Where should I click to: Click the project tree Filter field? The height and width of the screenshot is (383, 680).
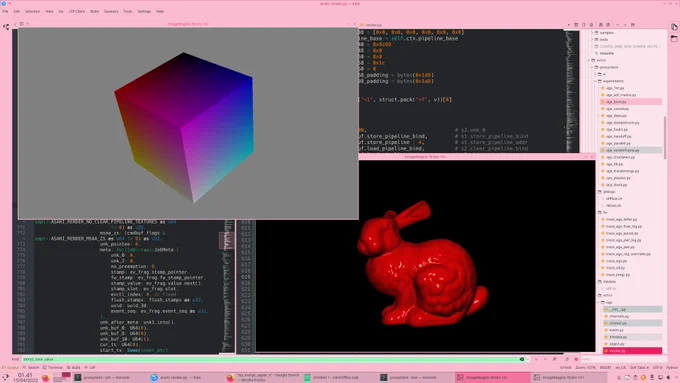(x=624, y=359)
